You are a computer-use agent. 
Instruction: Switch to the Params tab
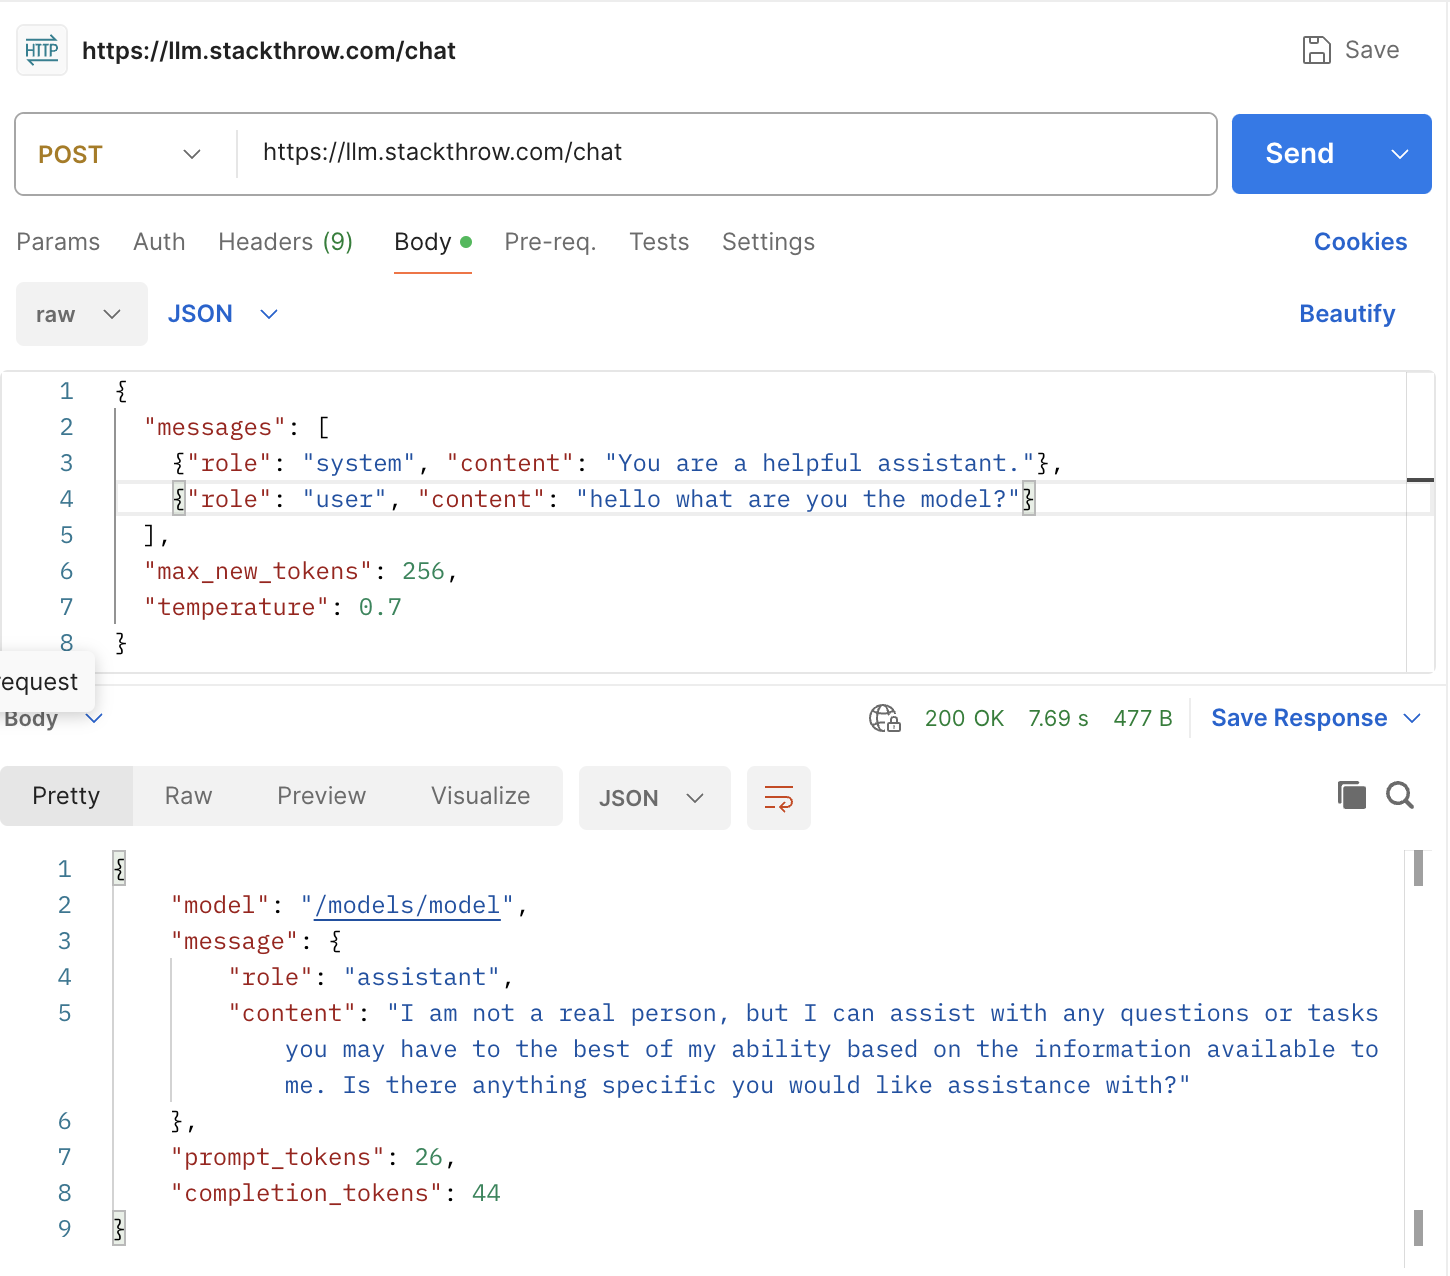point(58,242)
